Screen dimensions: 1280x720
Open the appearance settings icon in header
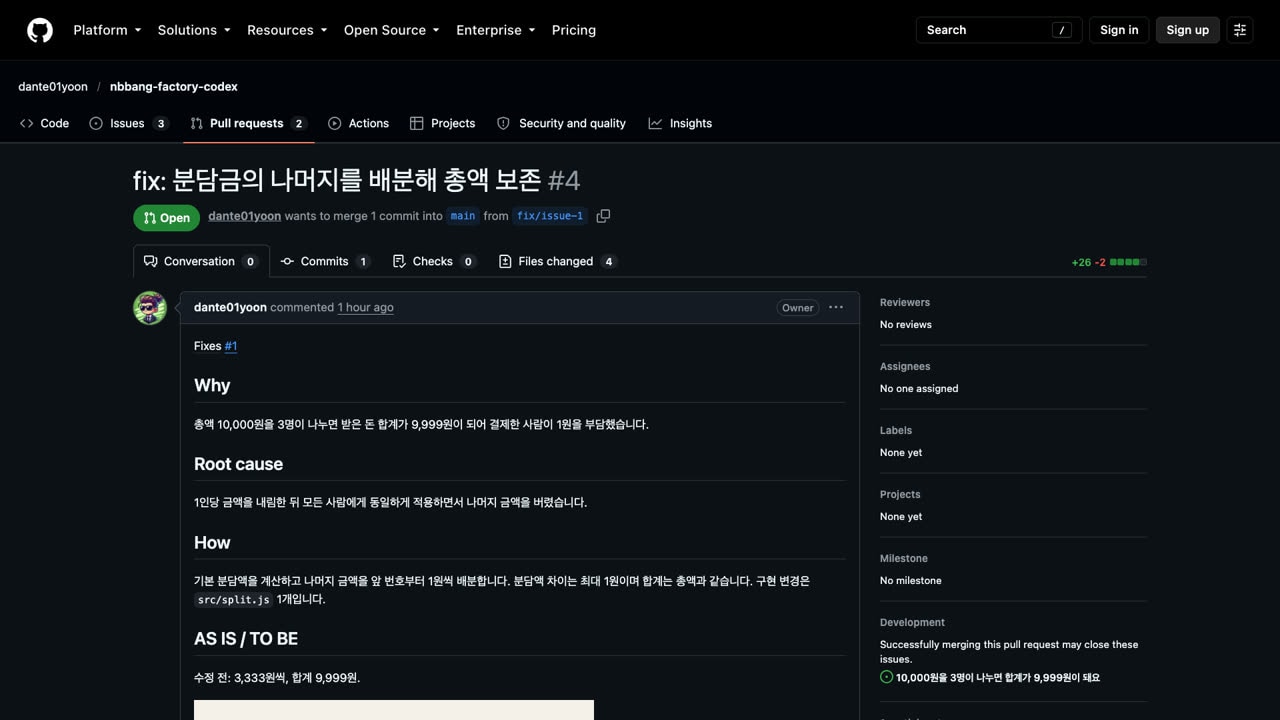tap(1240, 30)
